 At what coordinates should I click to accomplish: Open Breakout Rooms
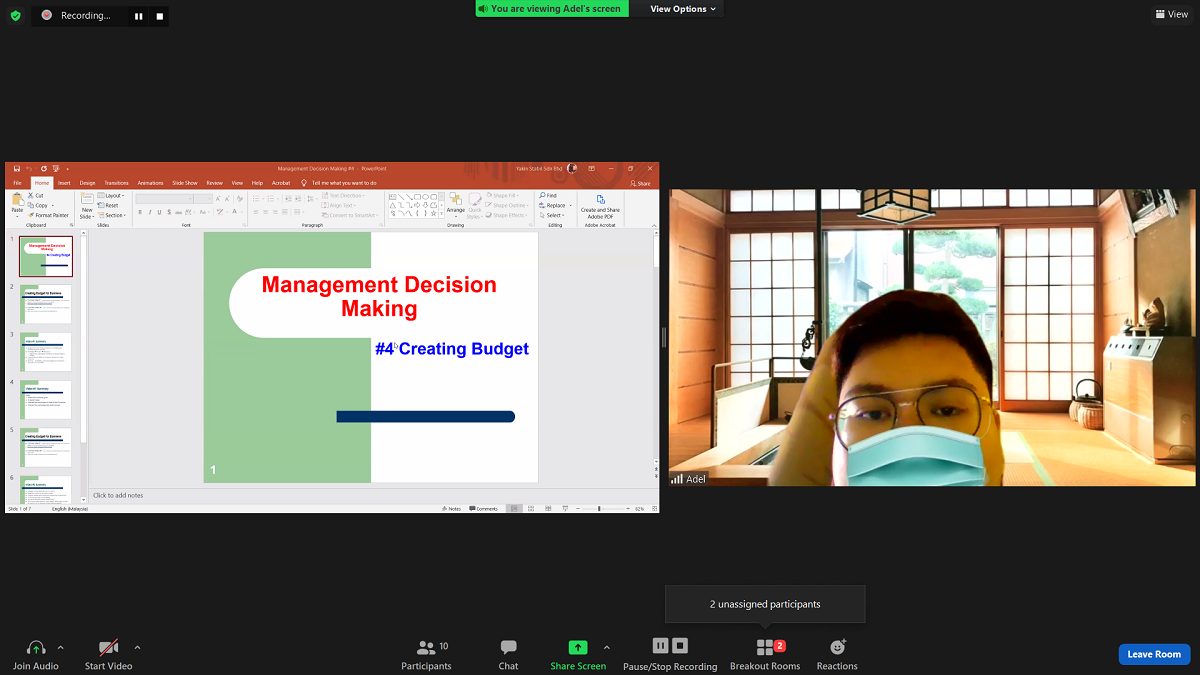pos(765,655)
